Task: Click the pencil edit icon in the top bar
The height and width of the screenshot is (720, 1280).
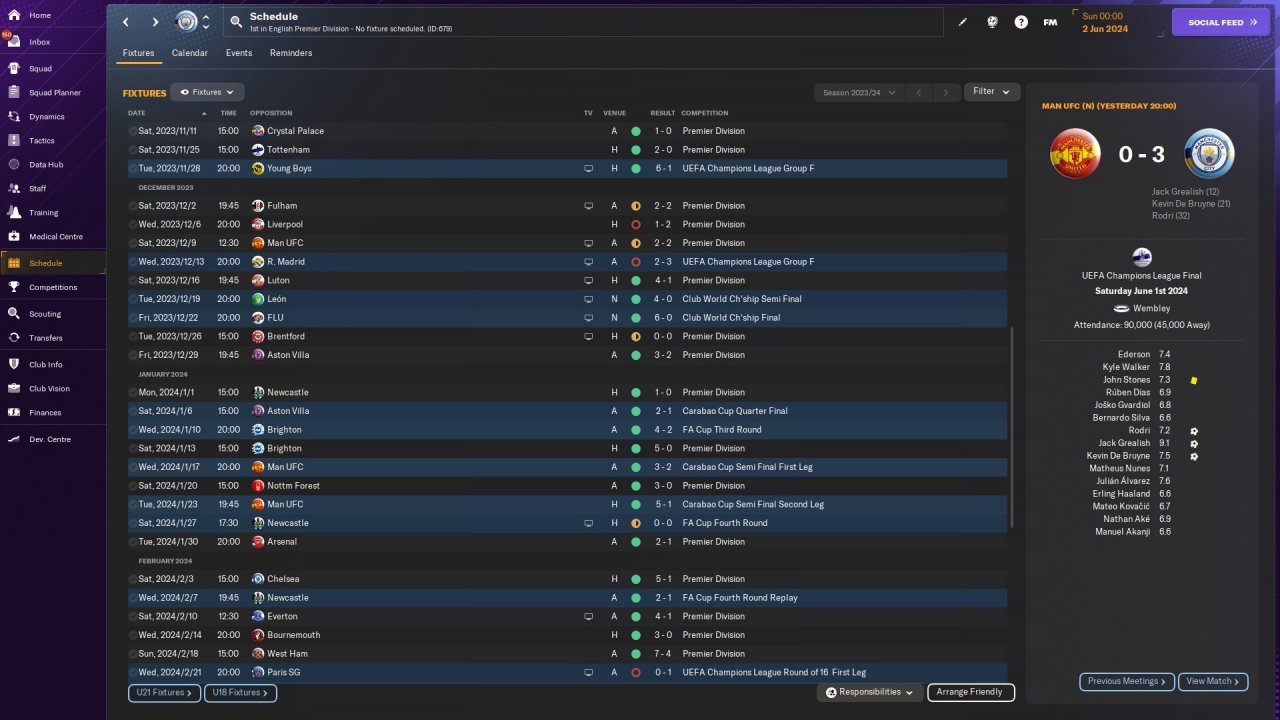Action: tap(963, 22)
